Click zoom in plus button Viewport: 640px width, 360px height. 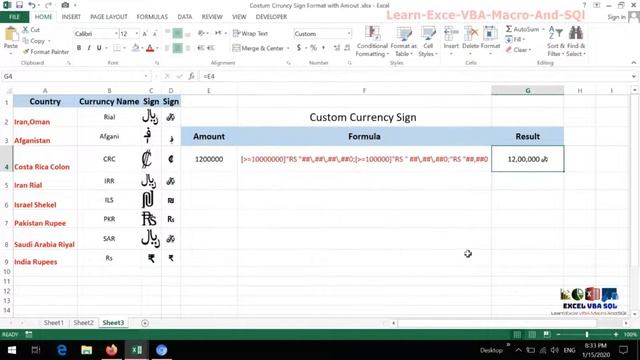coord(616,334)
